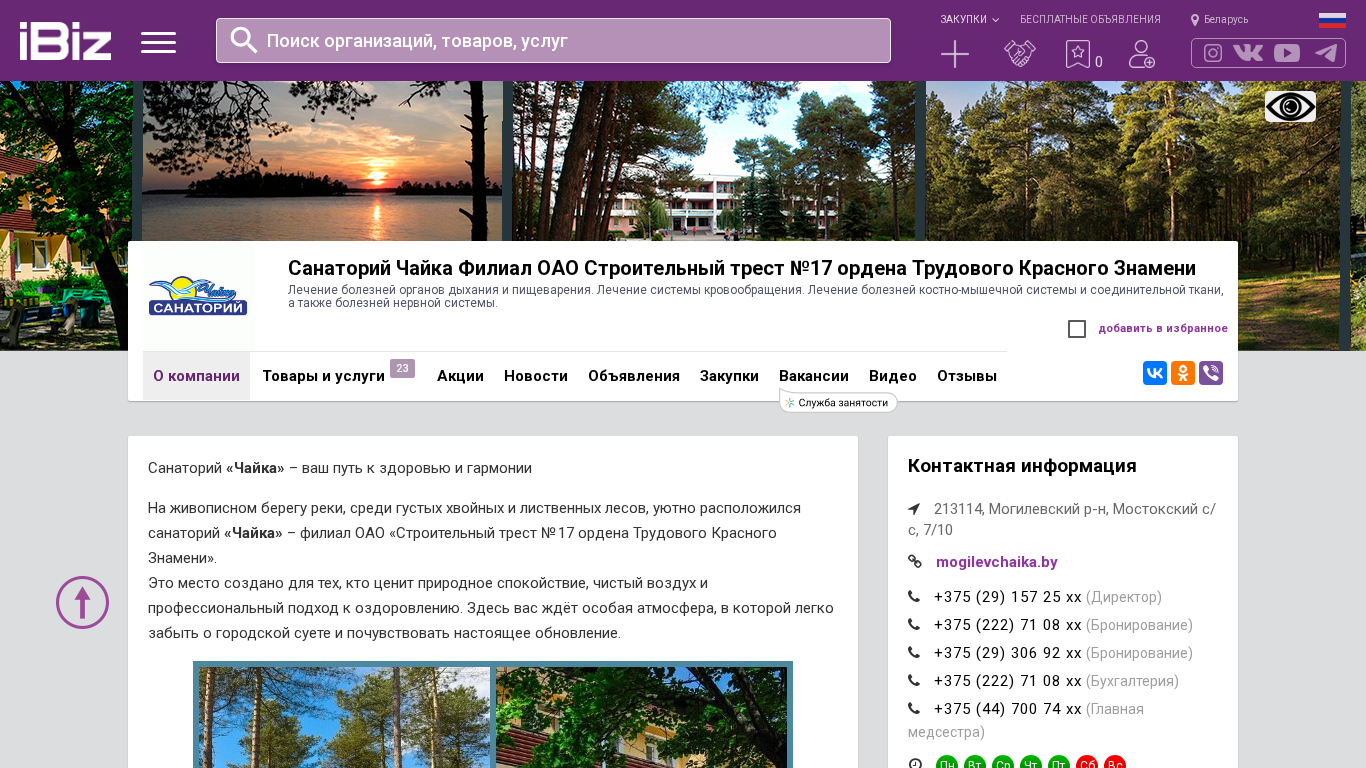This screenshot has height=768, width=1366.
Task: Change region from Беларусь
Action: click(1219, 19)
